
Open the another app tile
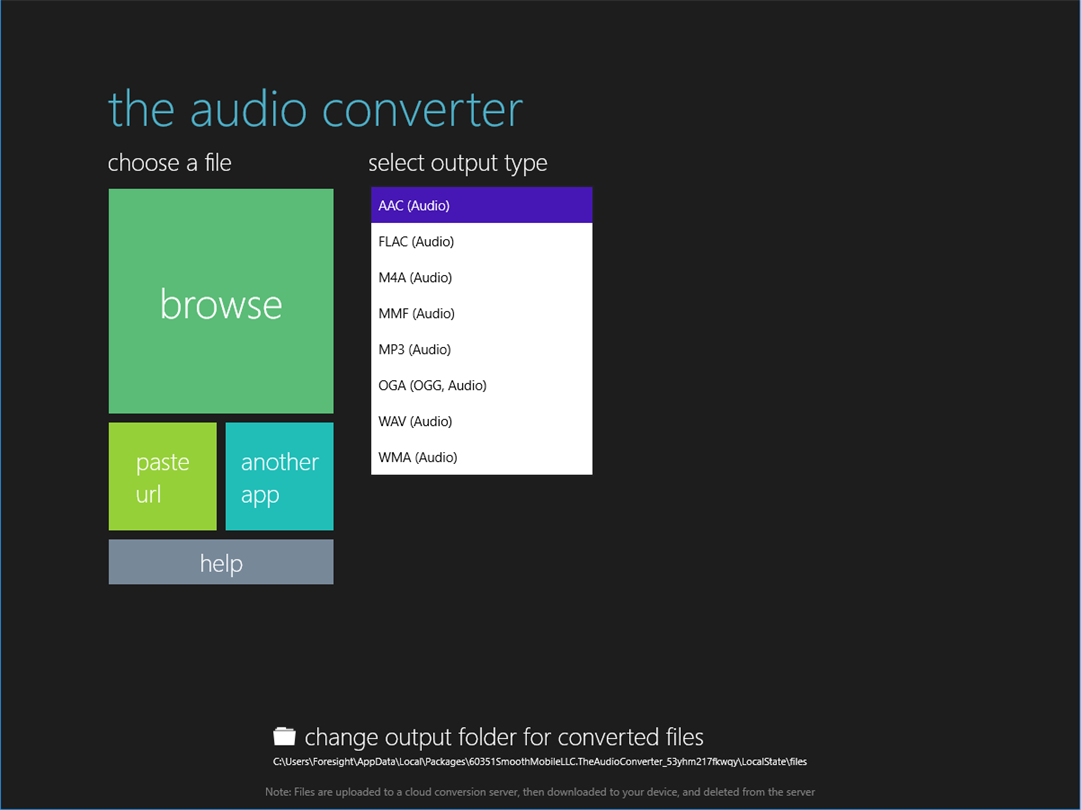point(279,476)
